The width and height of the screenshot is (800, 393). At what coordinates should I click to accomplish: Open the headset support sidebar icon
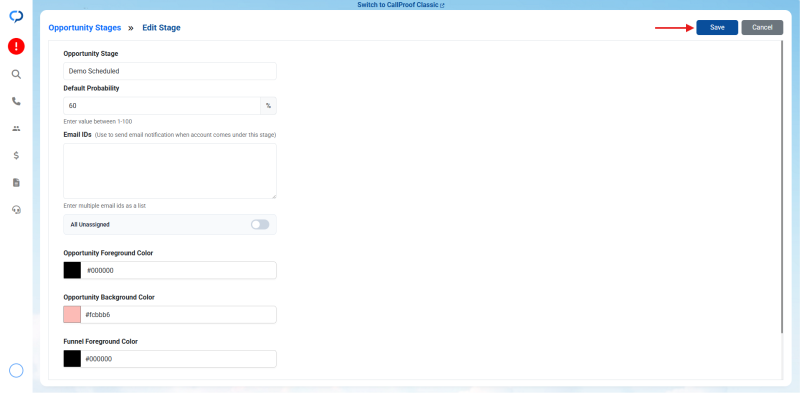pos(16,210)
